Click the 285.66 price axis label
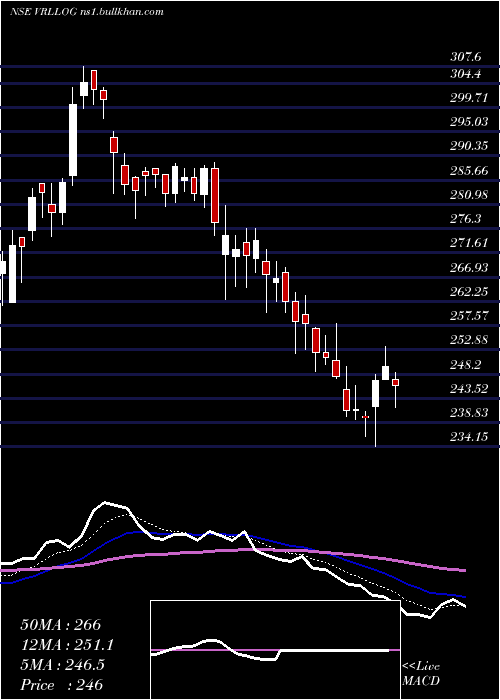 pyautogui.click(x=469, y=171)
